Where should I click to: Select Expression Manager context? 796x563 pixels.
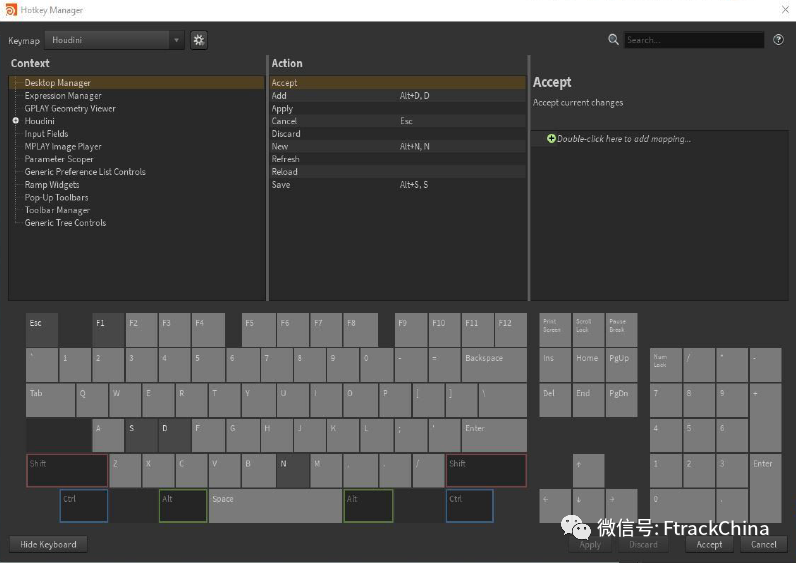[x=63, y=95]
